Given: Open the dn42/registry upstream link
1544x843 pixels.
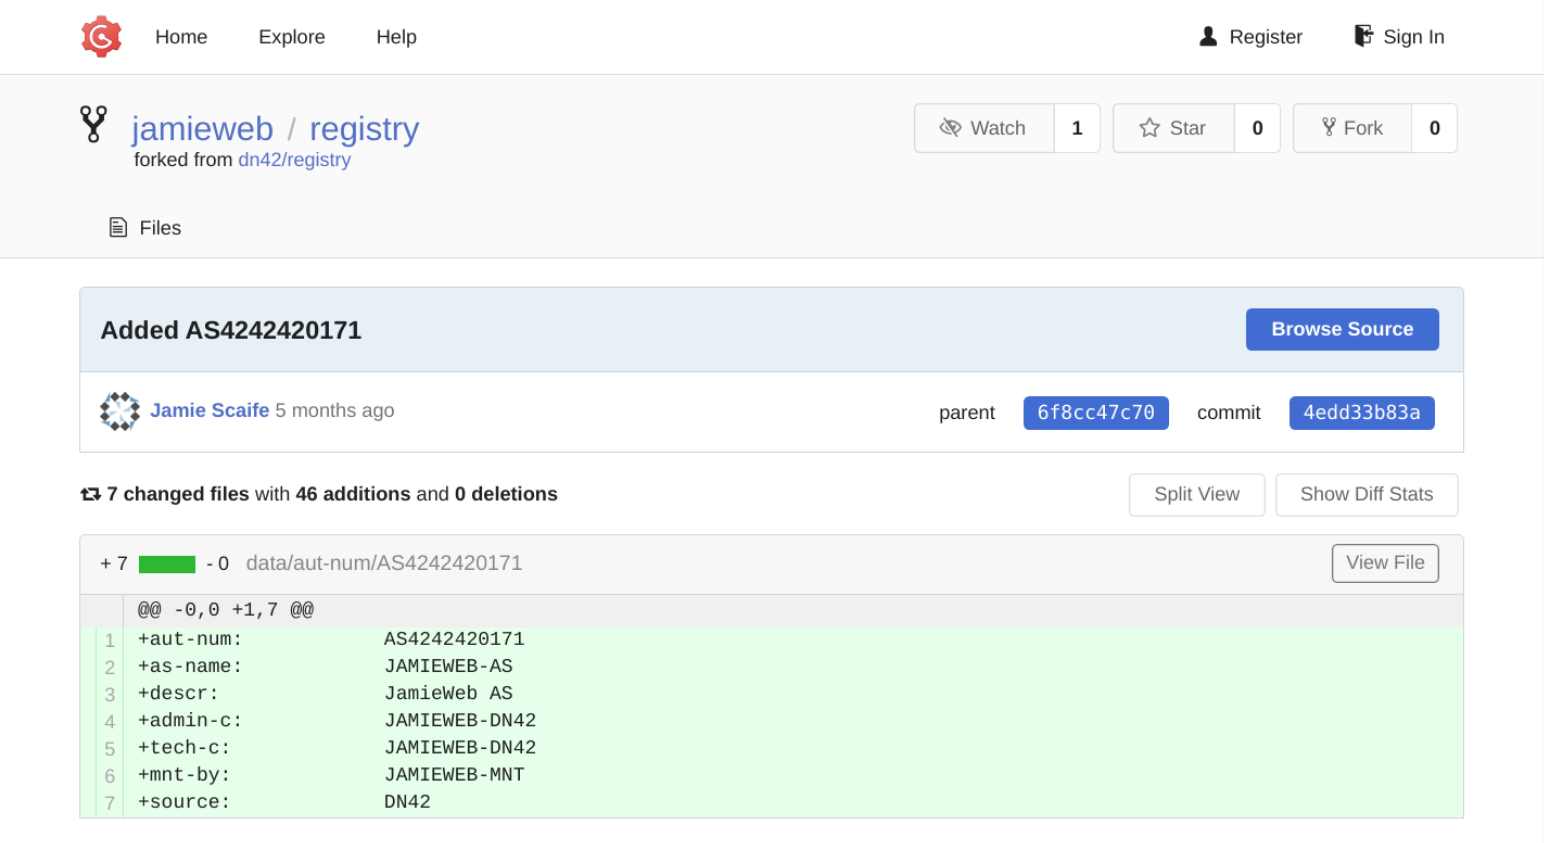Looking at the screenshot, I should pos(294,160).
